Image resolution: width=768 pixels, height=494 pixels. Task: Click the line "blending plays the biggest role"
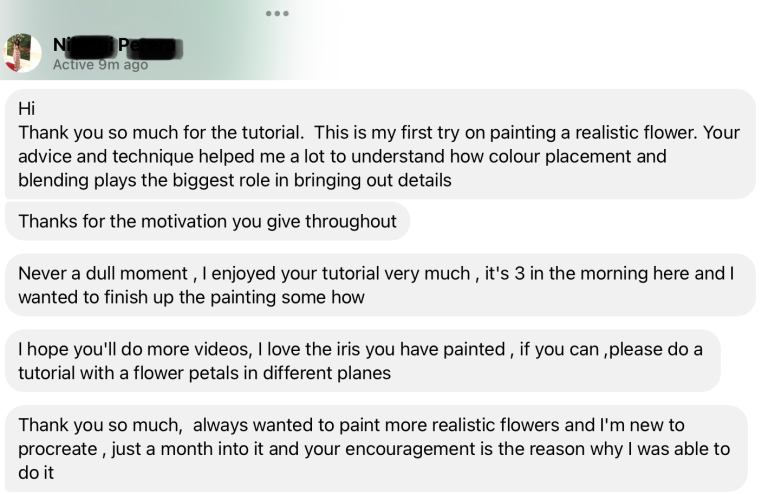(x=235, y=181)
